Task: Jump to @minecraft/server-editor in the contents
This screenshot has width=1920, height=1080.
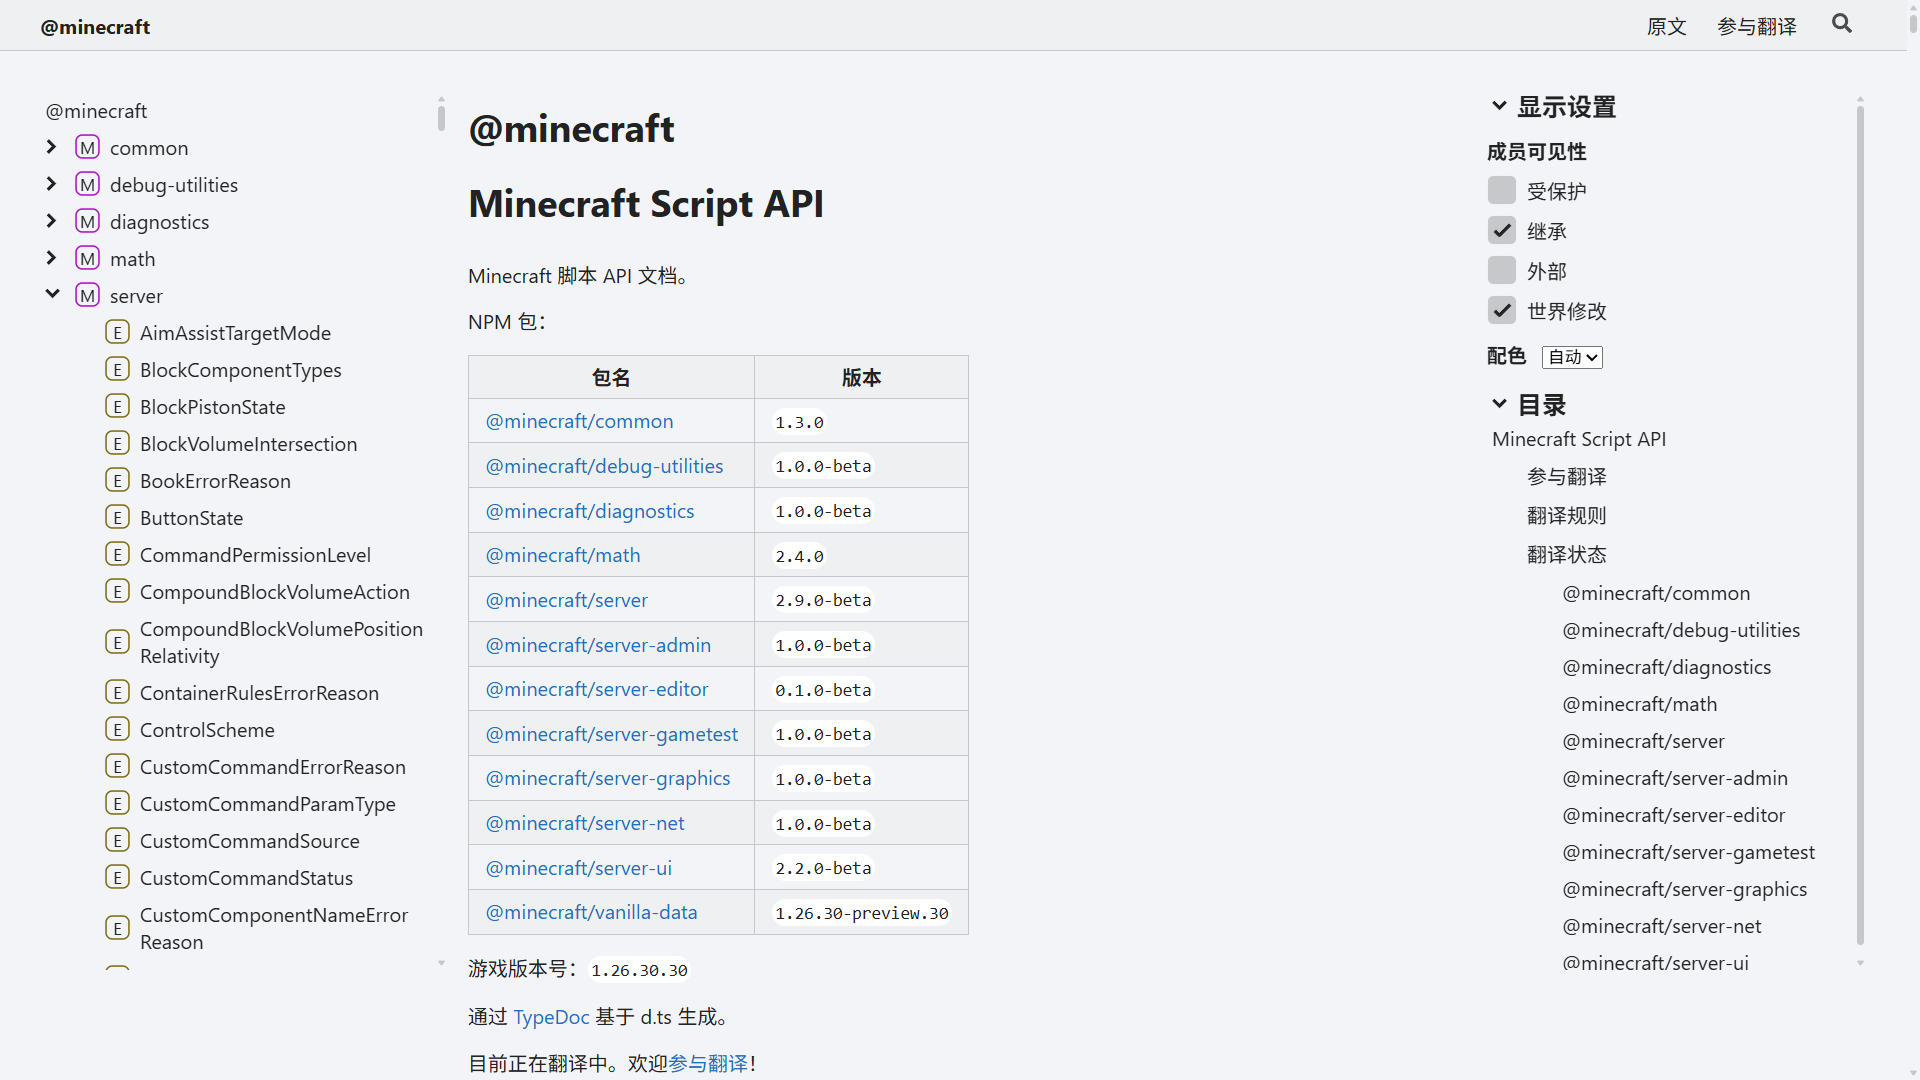Action: point(1673,815)
